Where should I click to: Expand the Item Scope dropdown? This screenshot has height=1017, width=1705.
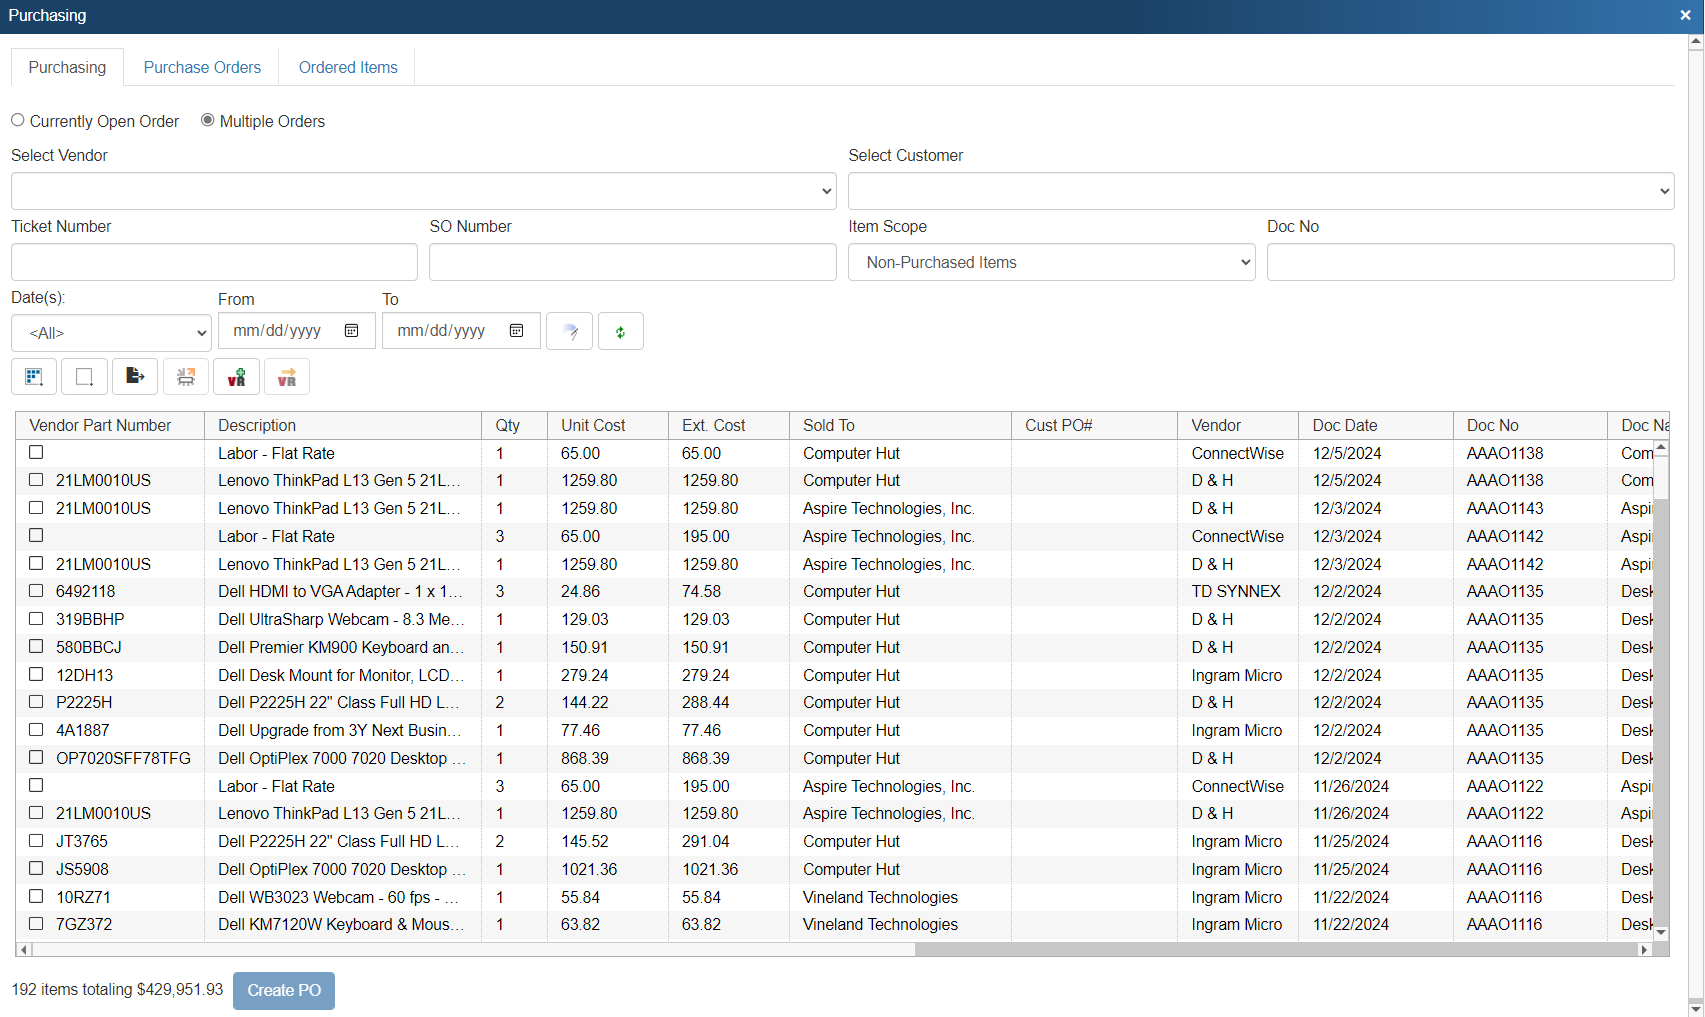pos(1051,263)
